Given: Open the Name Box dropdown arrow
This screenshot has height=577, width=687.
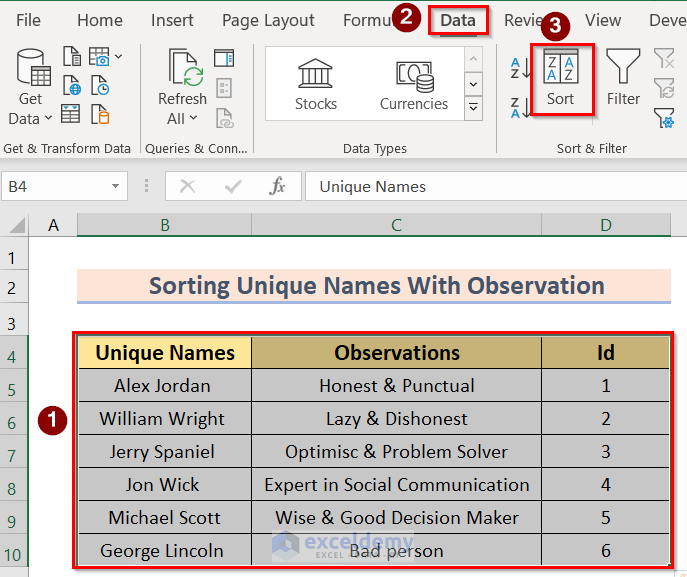Looking at the screenshot, I should tap(117, 186).
